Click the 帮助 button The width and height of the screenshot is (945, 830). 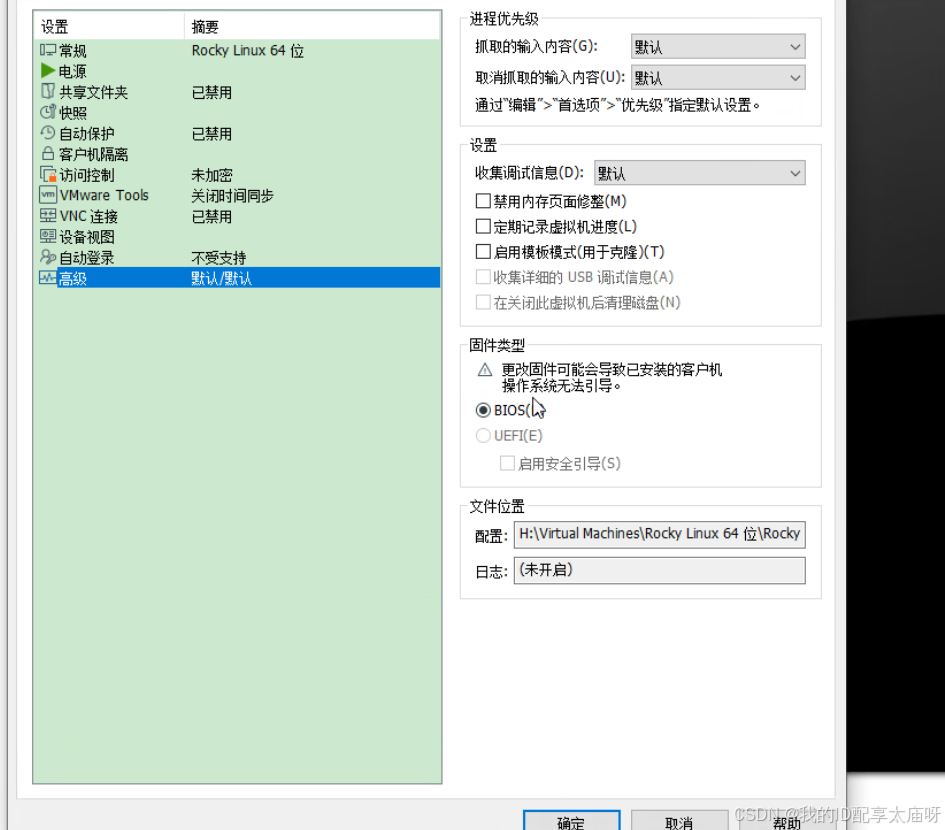point(786,821)
